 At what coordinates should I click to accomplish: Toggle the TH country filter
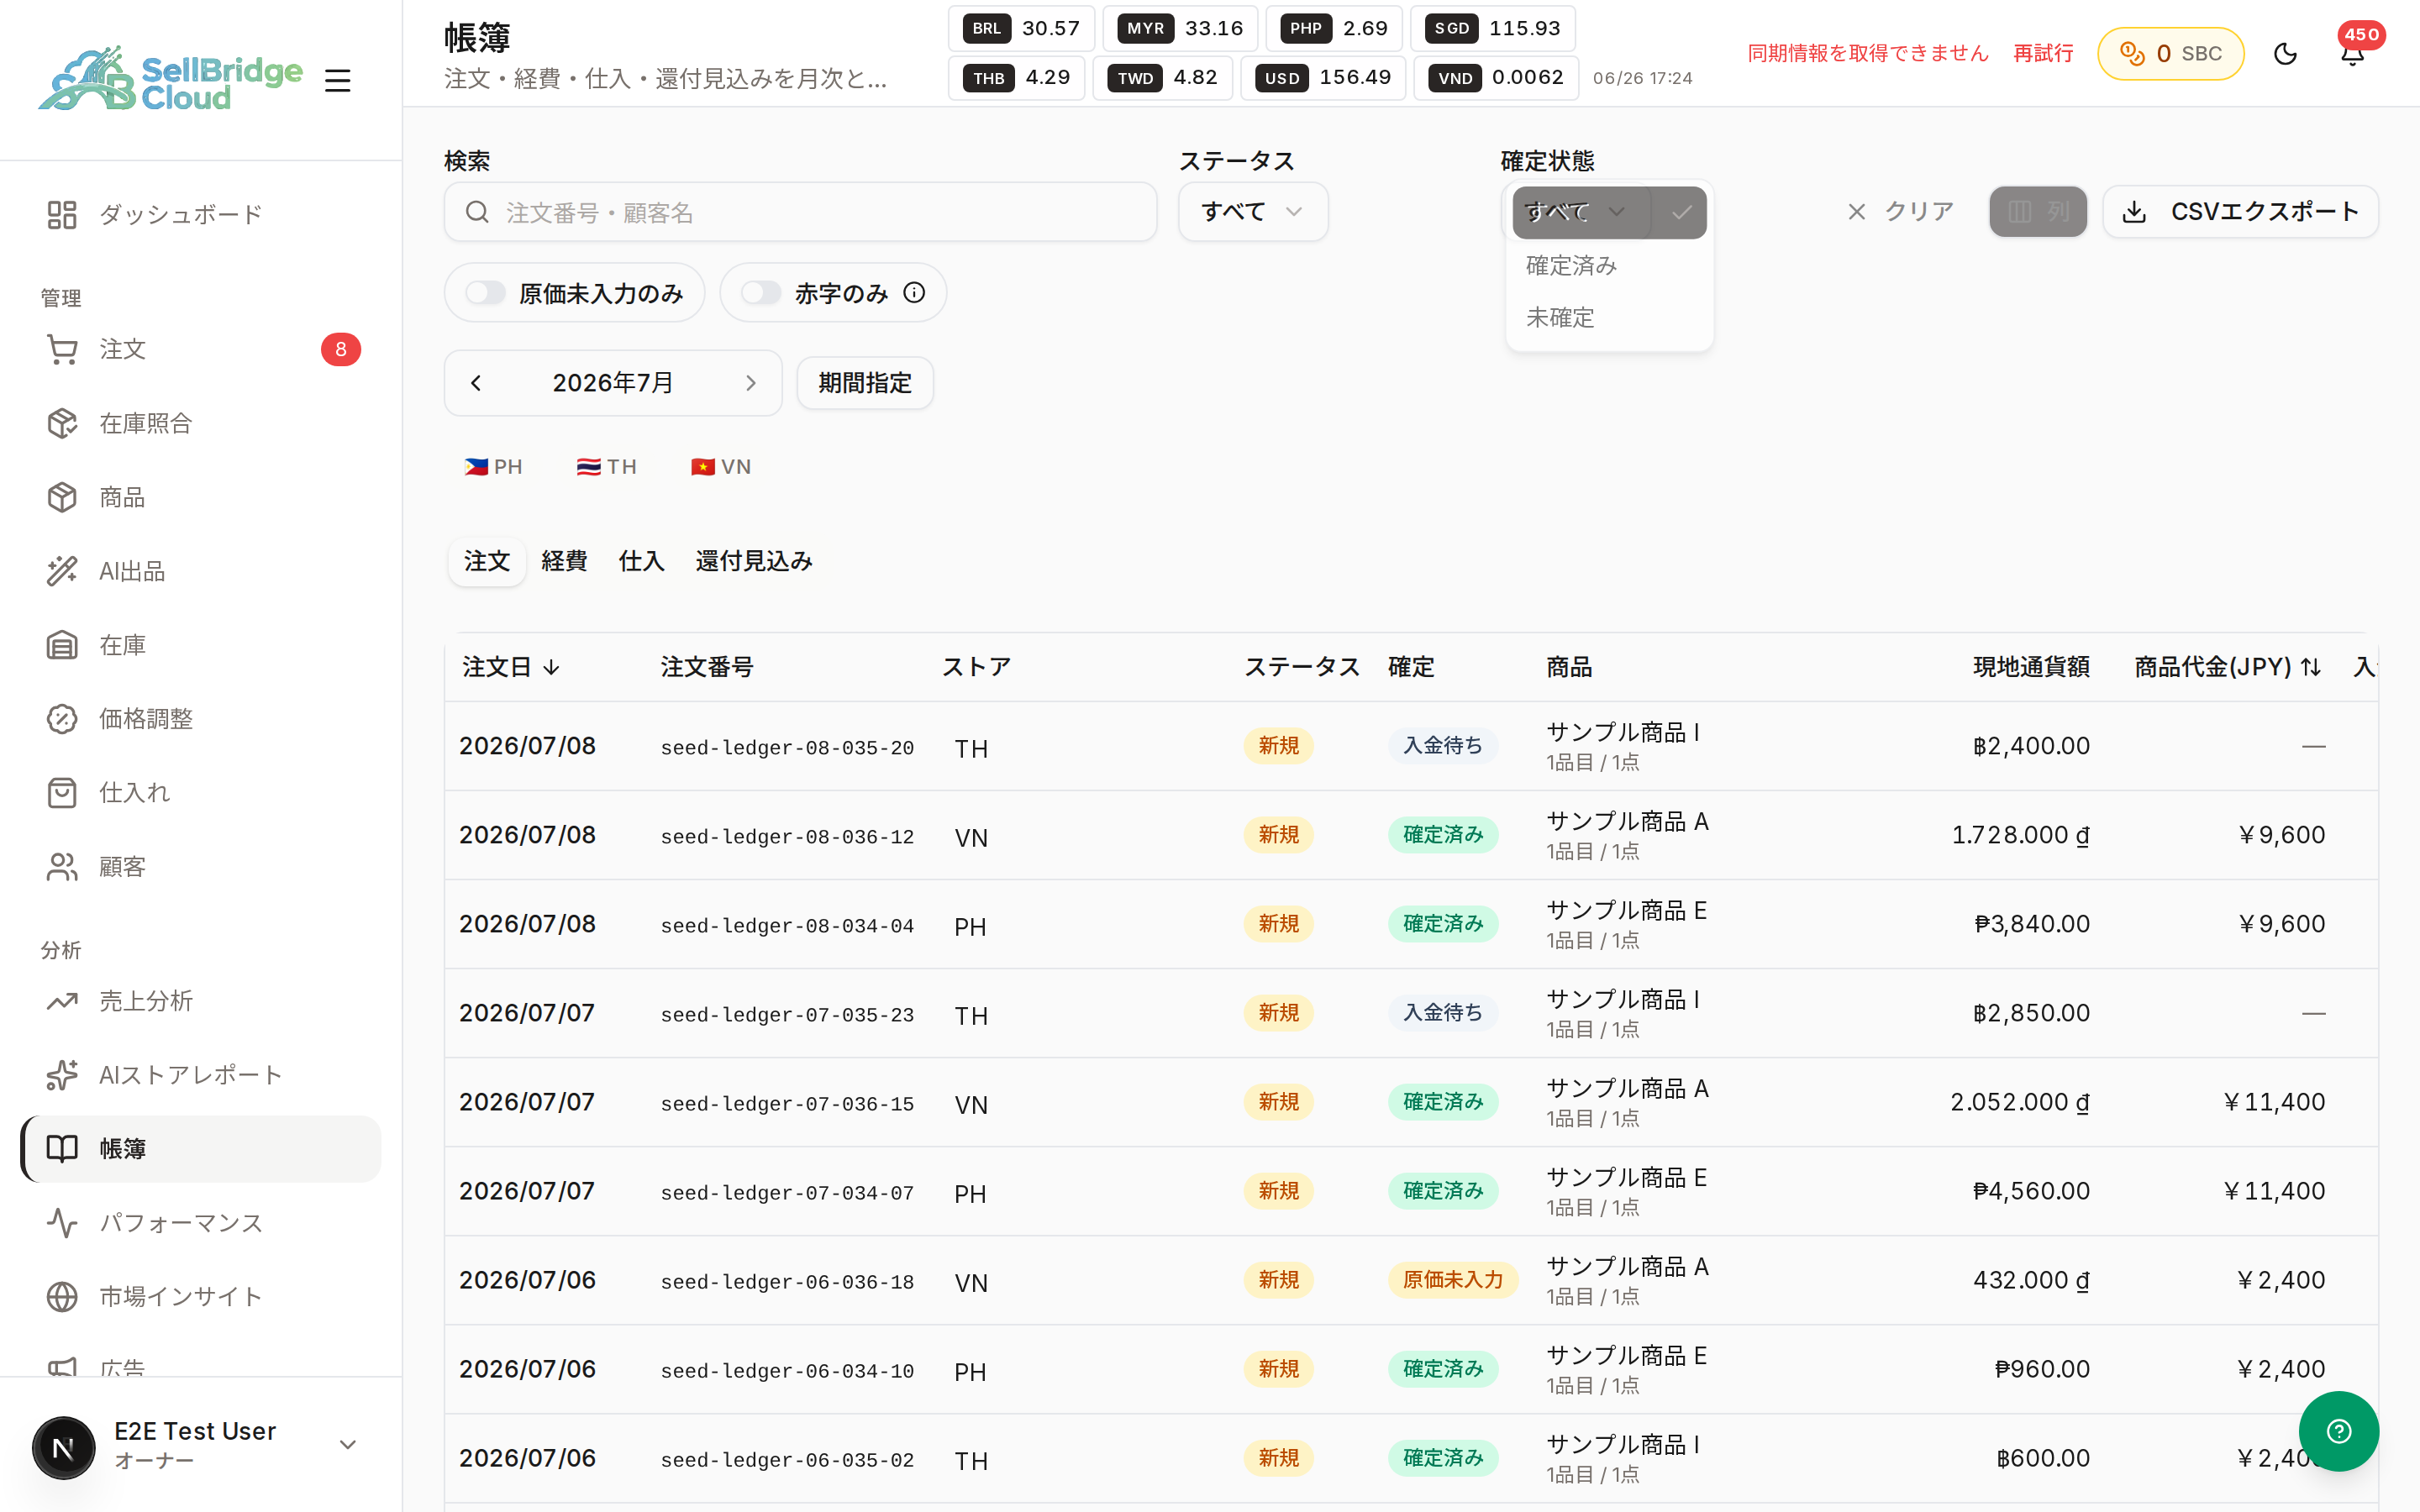tap(606, 467)
